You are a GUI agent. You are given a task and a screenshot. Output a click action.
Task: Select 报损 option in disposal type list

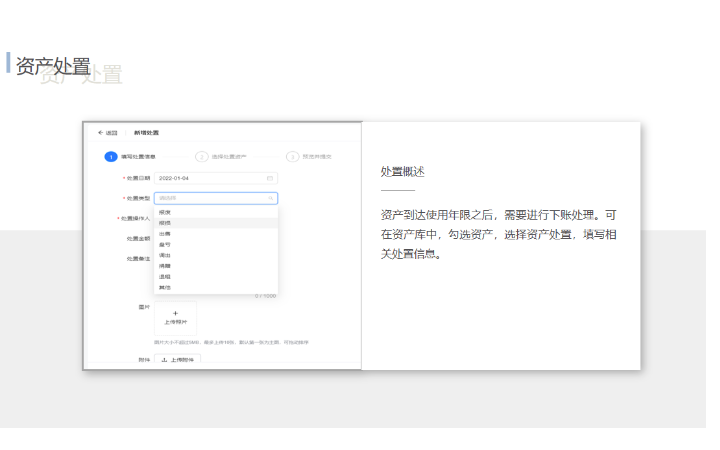[165, 223]
